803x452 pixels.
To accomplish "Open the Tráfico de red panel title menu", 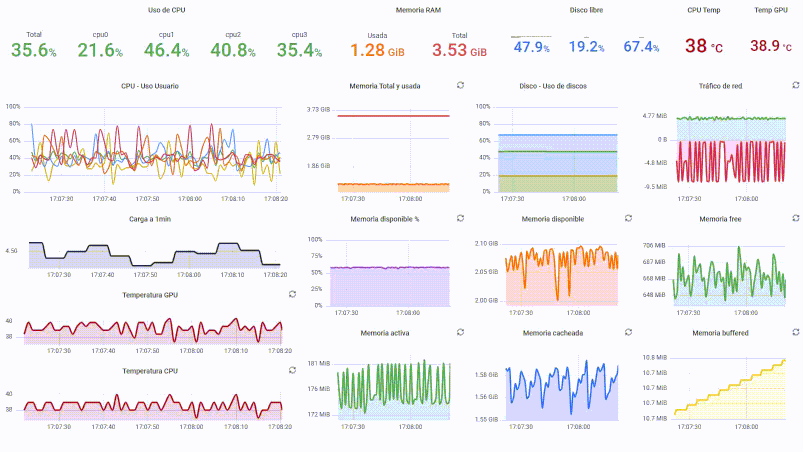I will coord(720,86).
